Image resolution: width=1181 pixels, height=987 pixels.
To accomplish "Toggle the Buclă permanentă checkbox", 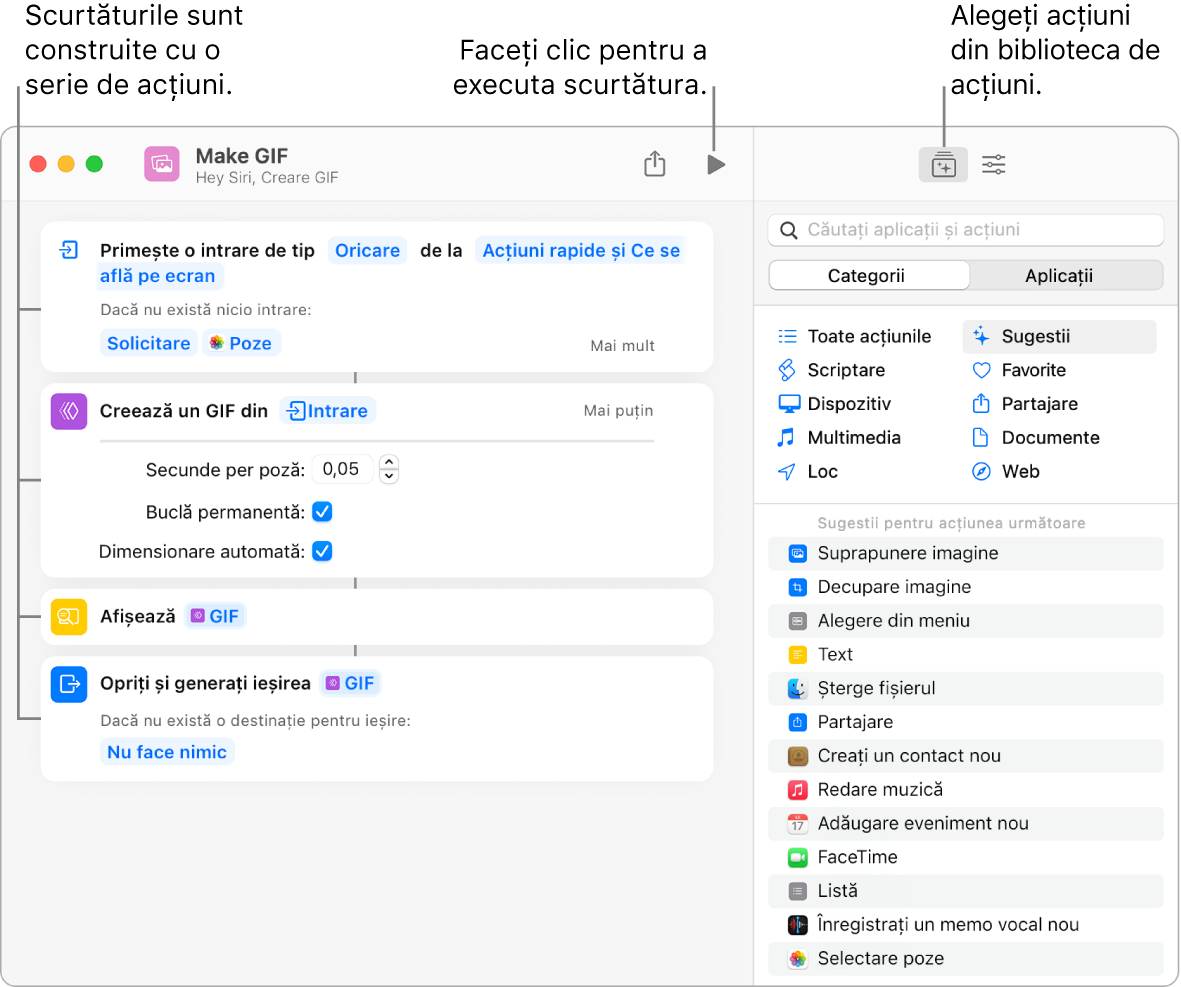I will 322,512.
